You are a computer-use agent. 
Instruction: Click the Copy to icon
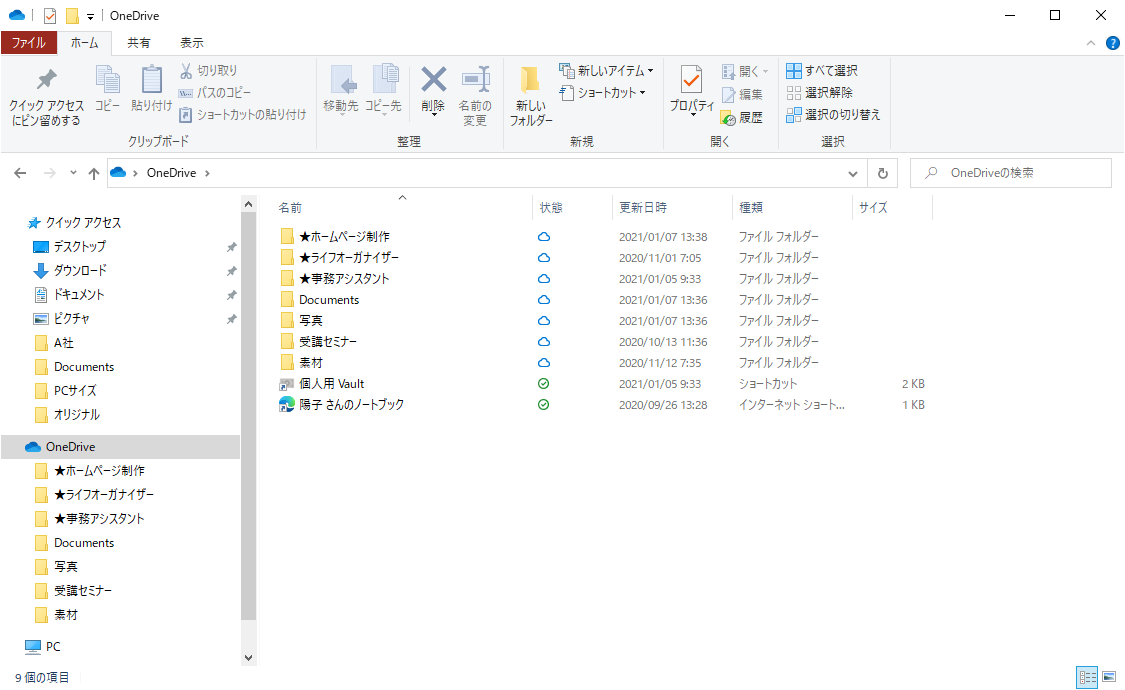385,79
